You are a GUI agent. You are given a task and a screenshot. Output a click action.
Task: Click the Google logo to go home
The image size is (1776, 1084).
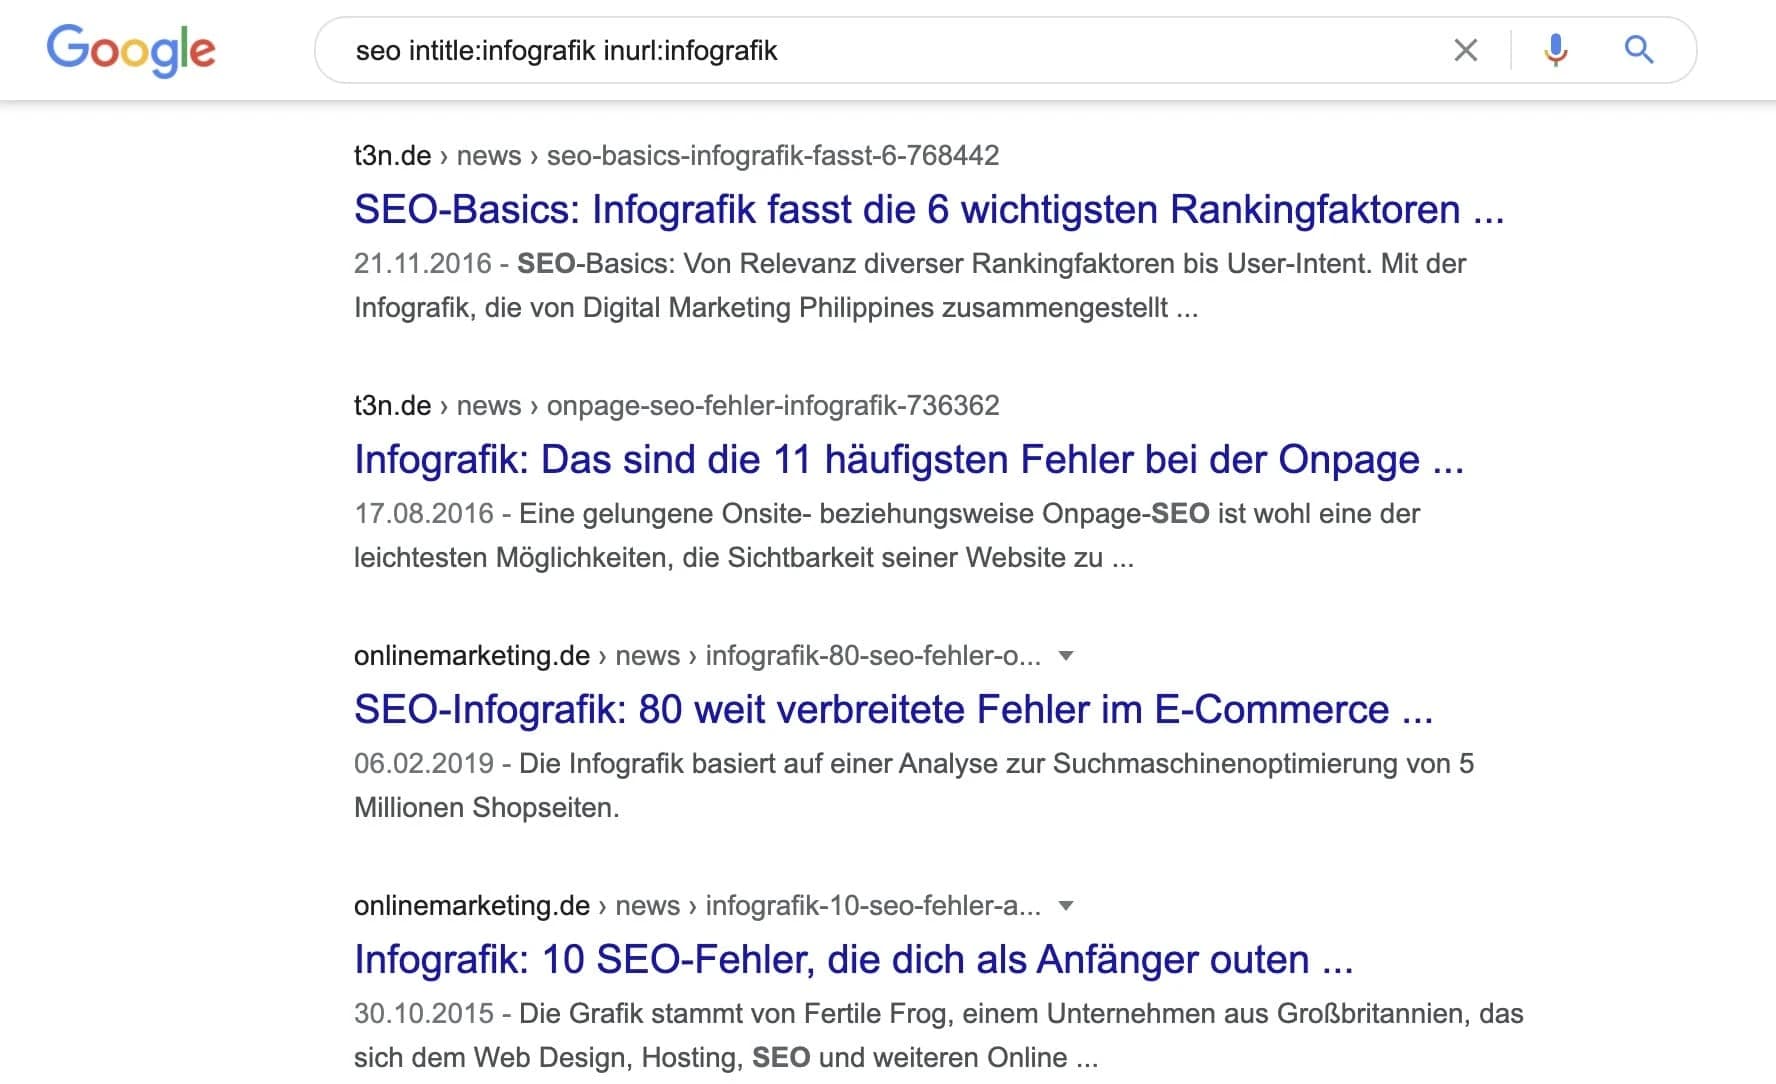[x=131, y=49]
